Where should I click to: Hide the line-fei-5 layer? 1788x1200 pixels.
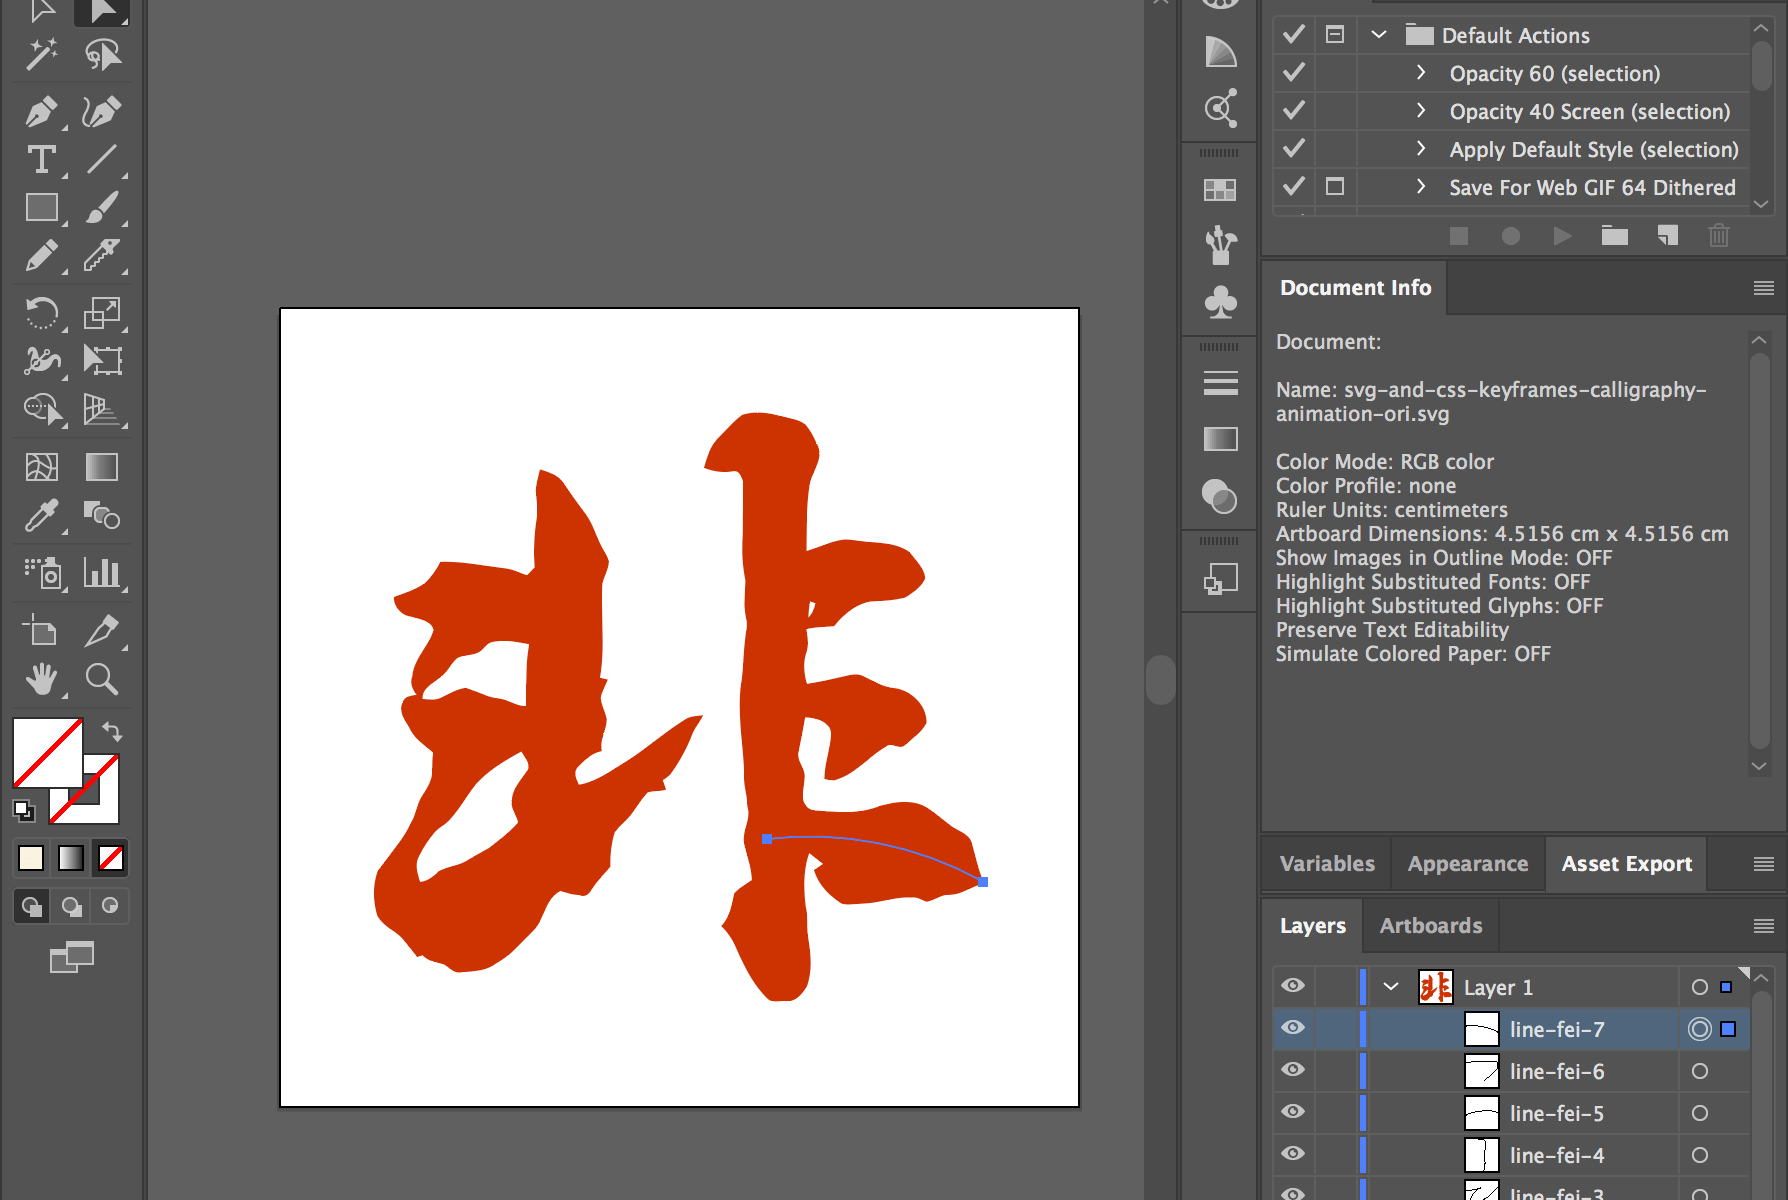click(x=1293, y=1112)
